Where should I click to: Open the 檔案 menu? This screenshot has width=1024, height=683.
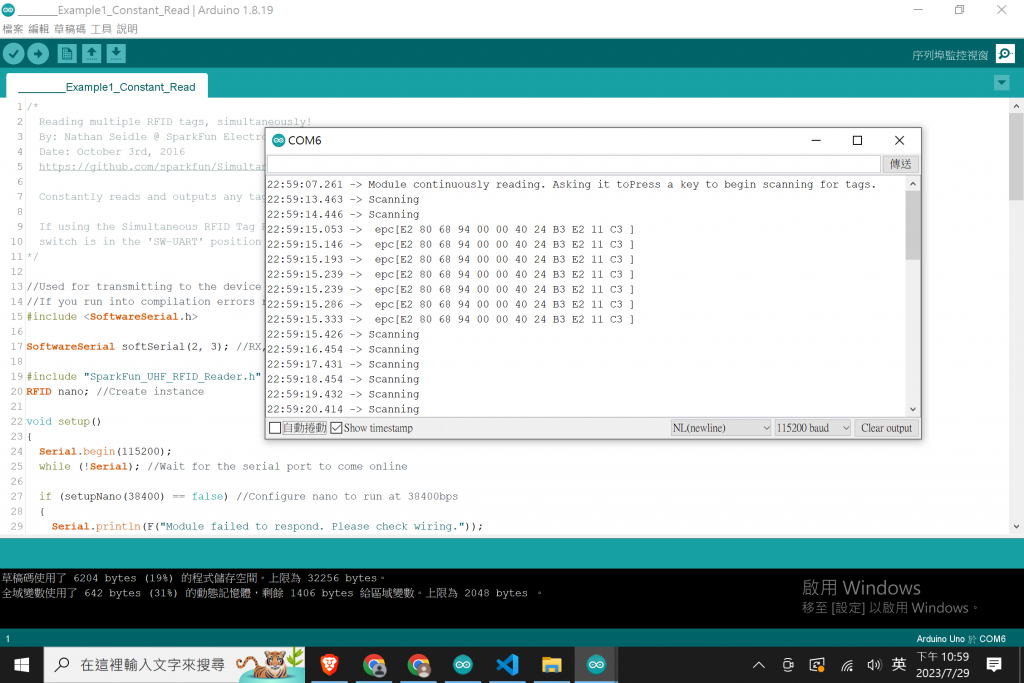[13, 29]
